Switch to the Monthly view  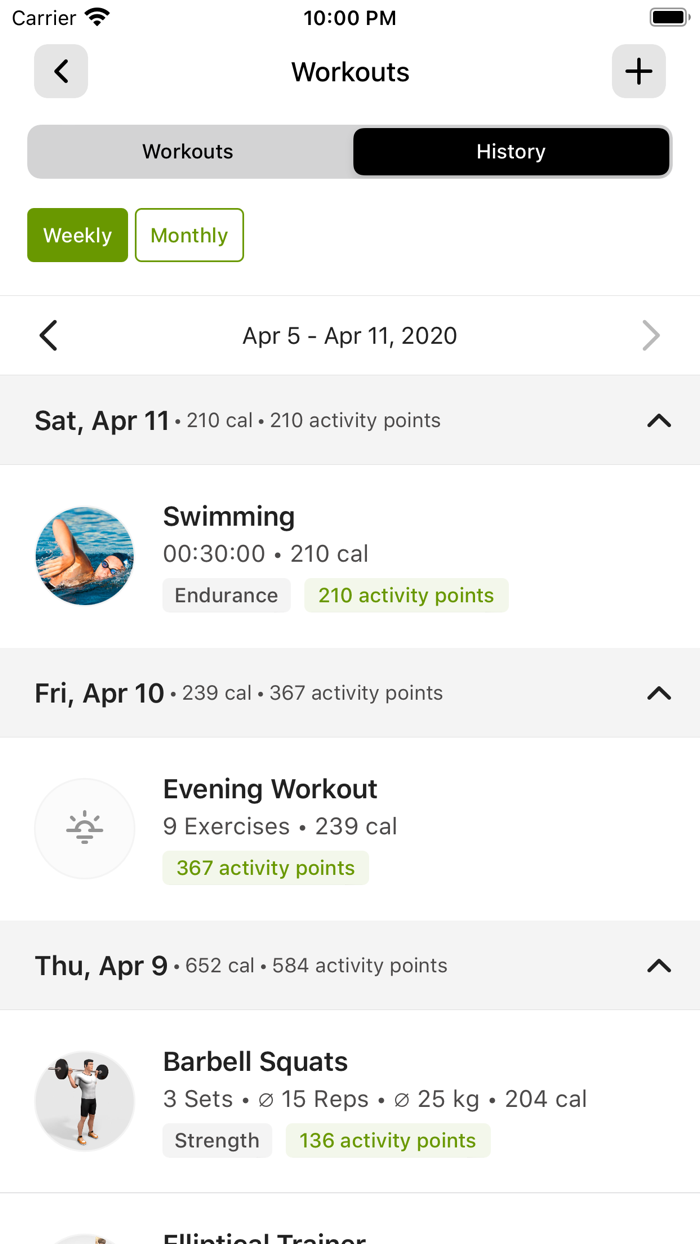[x=189, y=235]
